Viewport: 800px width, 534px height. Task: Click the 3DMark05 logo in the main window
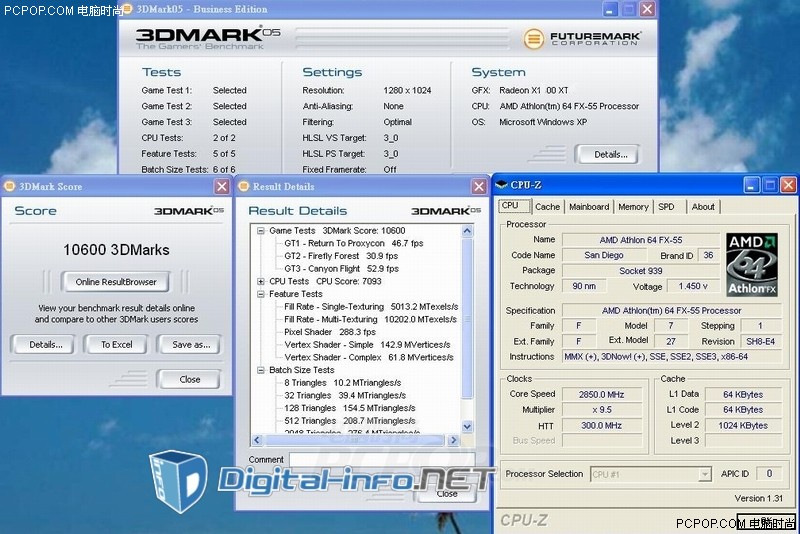pos(202,38)
